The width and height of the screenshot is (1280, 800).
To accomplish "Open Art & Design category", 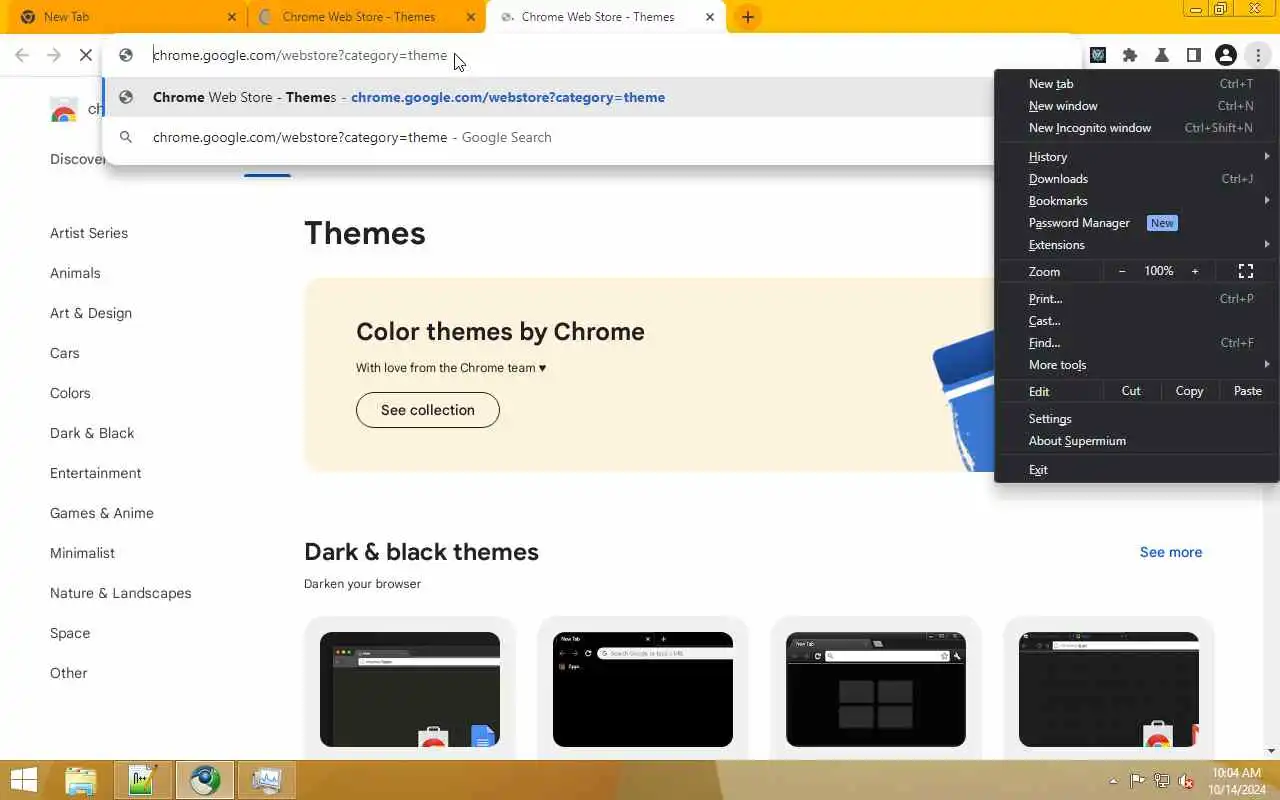I will [x=91, y=313].
